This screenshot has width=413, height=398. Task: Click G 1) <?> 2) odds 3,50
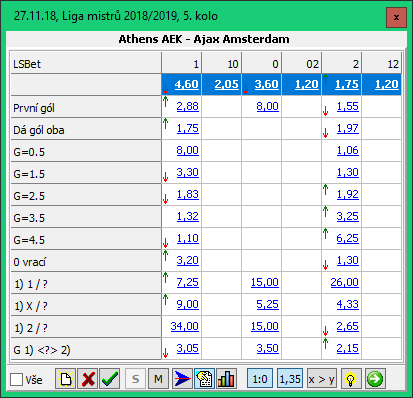click(x=268, y=348)
